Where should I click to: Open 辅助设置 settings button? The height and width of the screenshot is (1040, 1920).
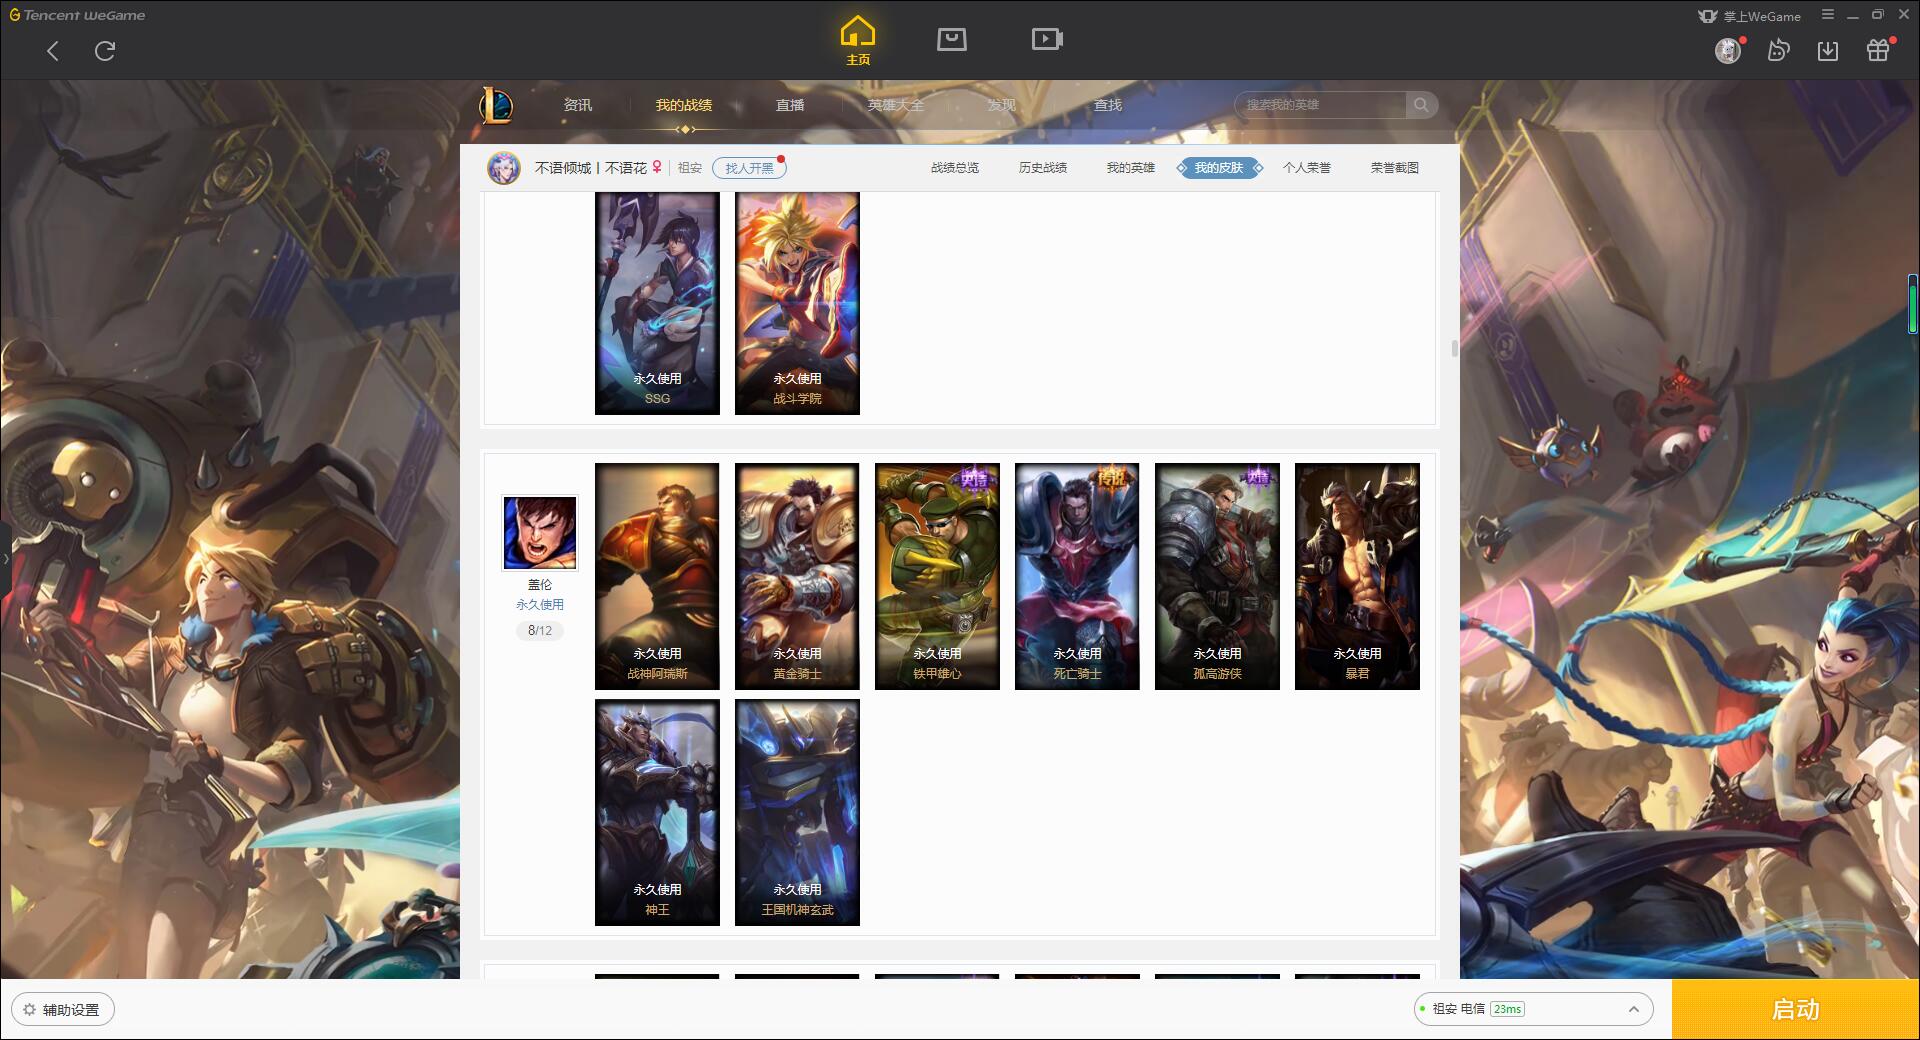point(62,1010)
